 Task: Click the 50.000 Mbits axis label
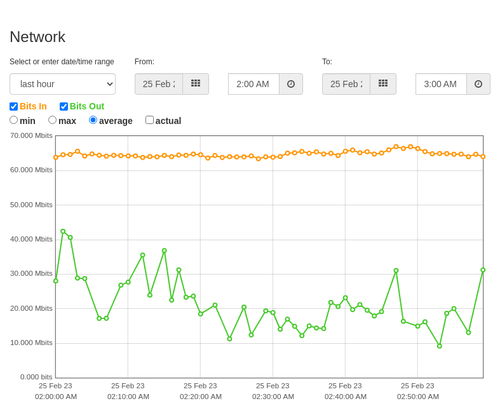click(x=31, y=205)
